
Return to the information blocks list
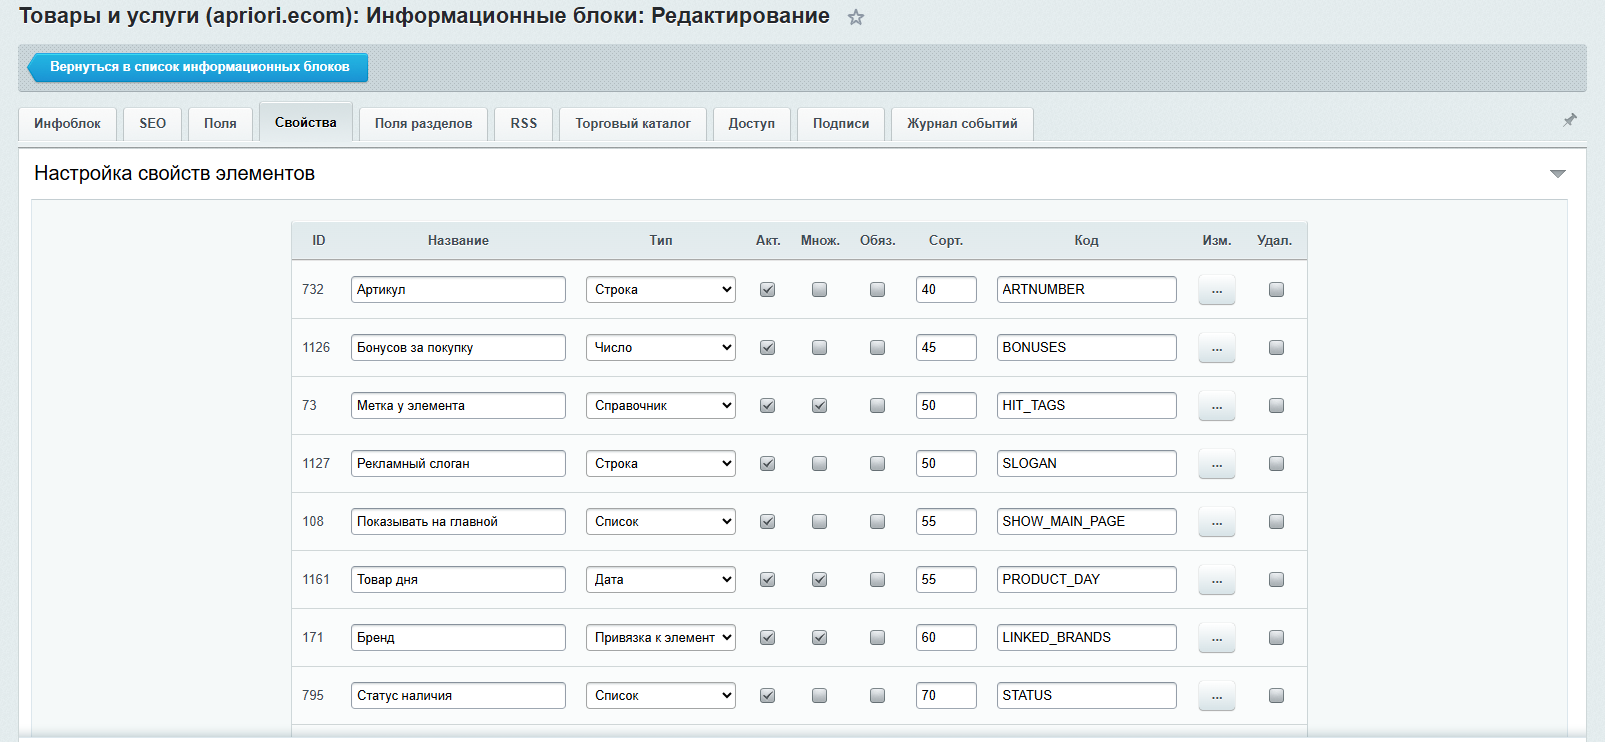click(x=198, y=67)
